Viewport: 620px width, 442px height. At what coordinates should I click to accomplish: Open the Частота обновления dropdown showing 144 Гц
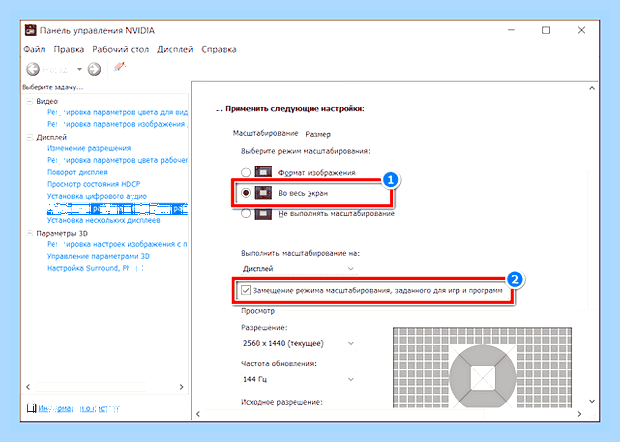299,379
